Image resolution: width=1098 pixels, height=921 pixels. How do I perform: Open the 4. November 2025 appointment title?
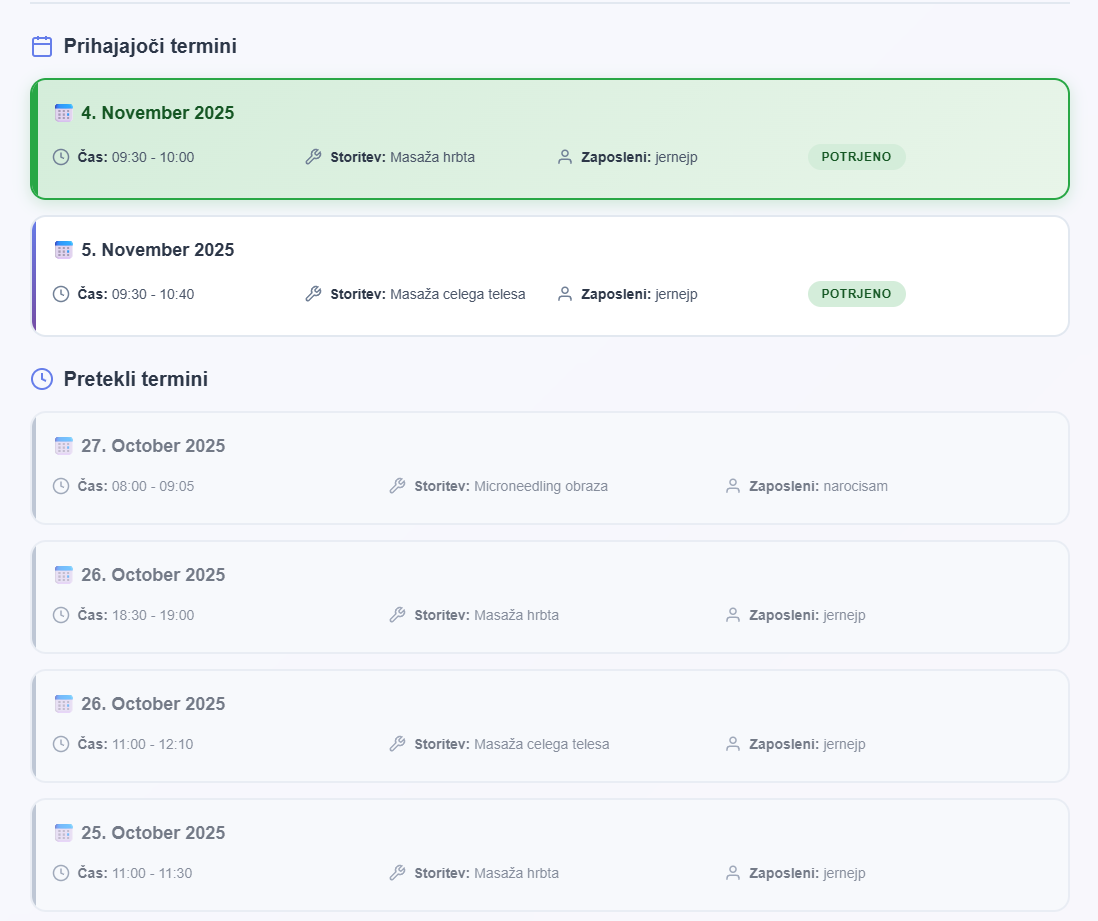(x=158, y=113)
